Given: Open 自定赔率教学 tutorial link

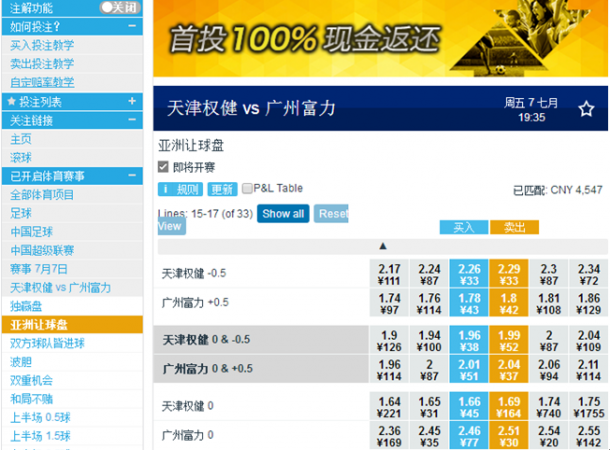Looking at the screenshot, I should click(42, 82).
